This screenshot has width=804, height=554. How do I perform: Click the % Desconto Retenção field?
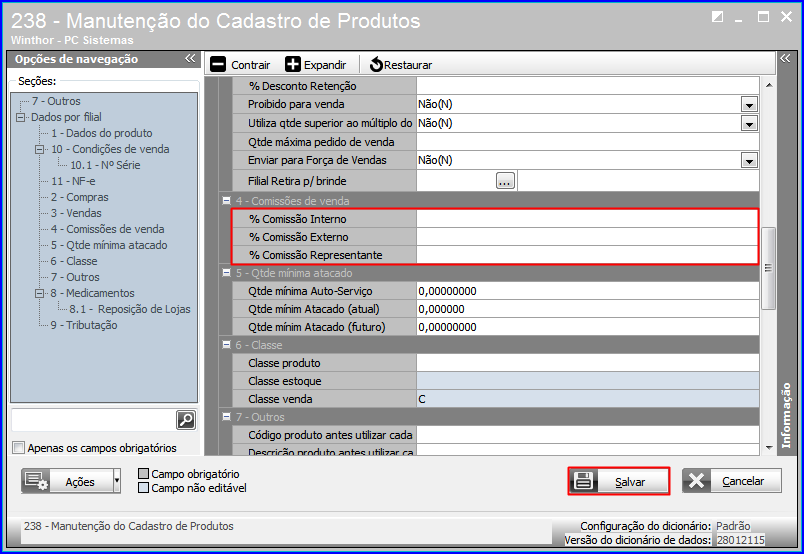pos(588,86)
